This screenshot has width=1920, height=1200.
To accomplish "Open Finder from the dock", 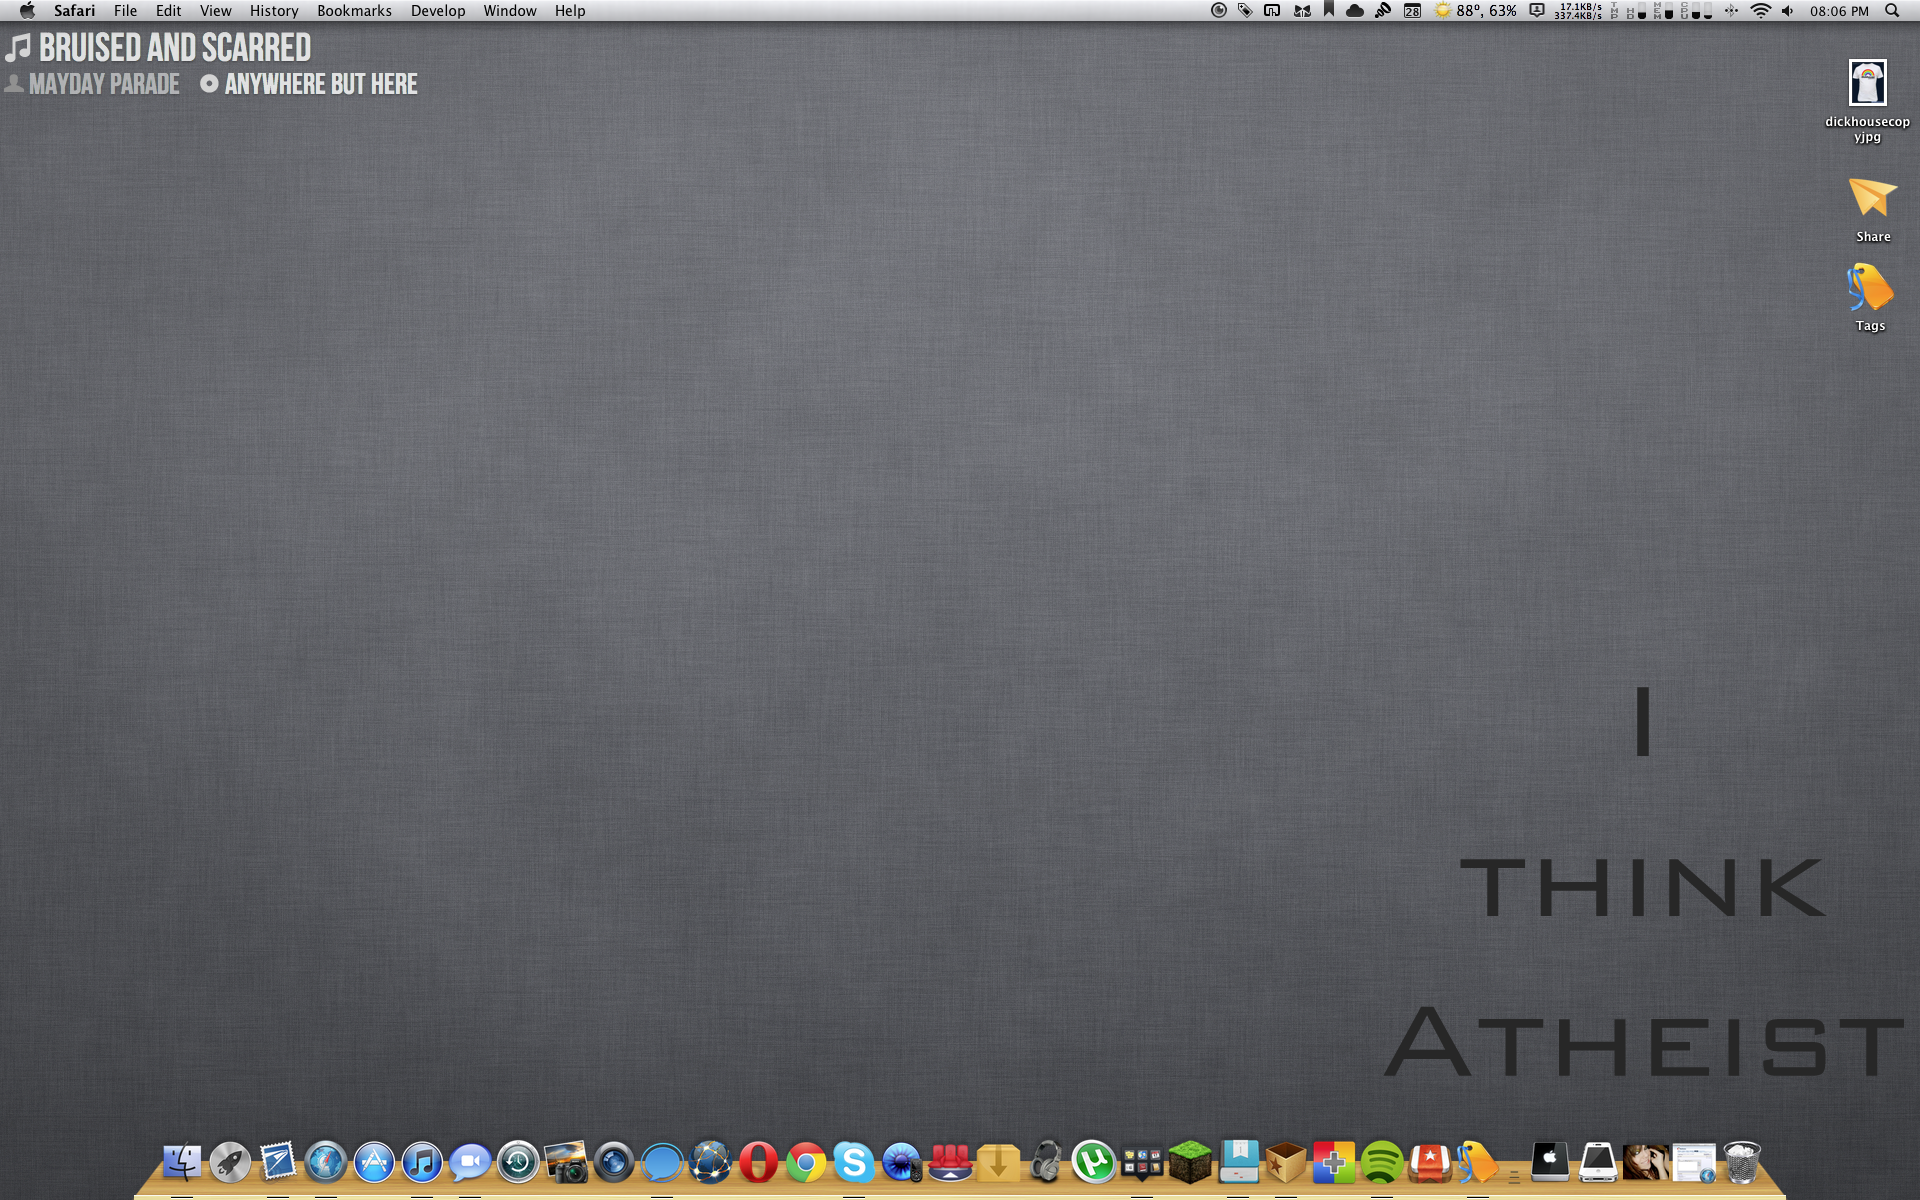I will point(182,1162).
